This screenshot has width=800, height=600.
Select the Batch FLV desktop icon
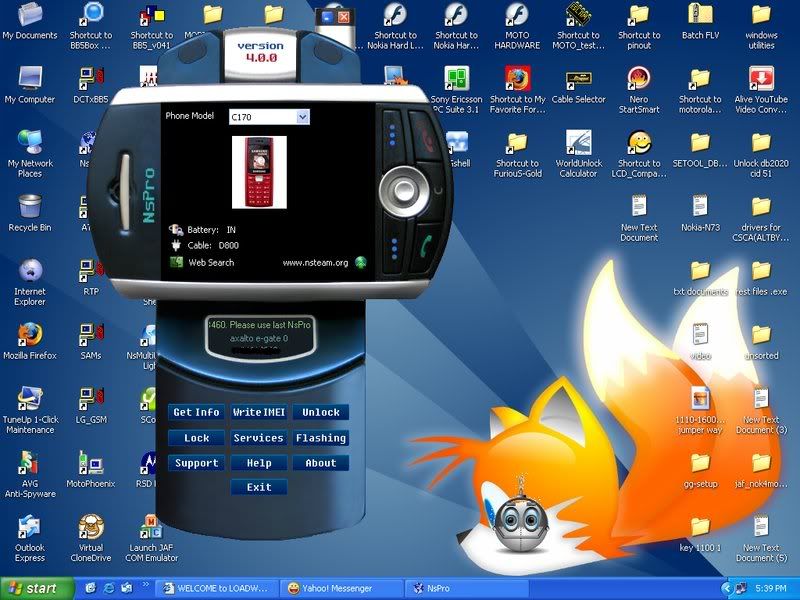[x=700, y=21]
